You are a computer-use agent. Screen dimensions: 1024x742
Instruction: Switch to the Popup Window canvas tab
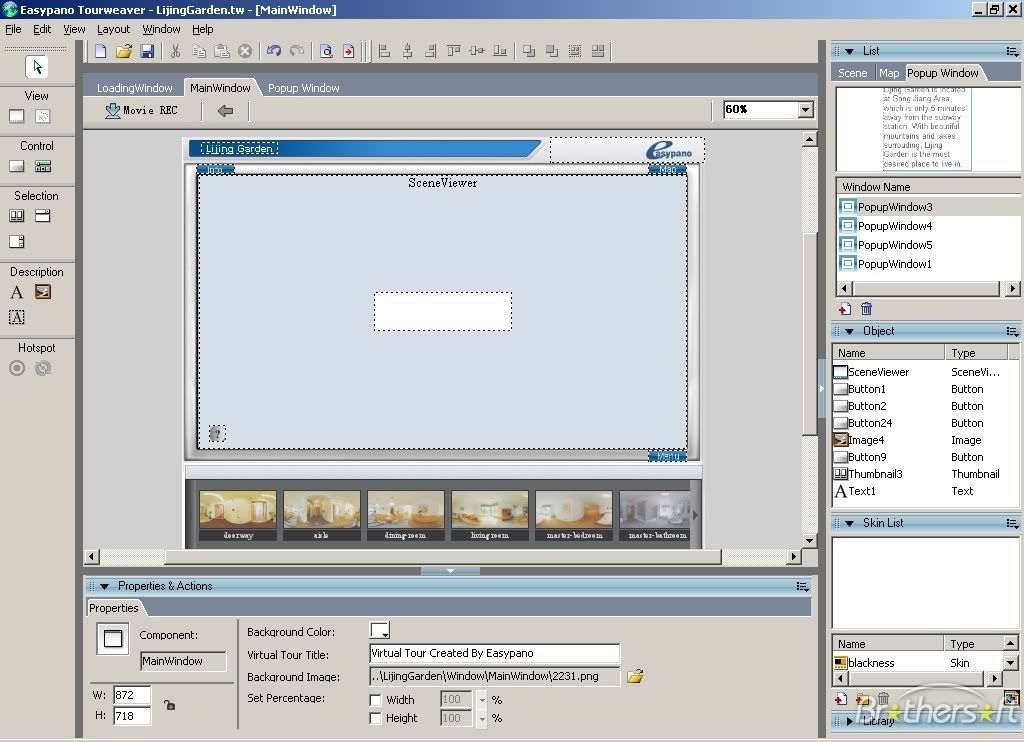coord(303,87)
